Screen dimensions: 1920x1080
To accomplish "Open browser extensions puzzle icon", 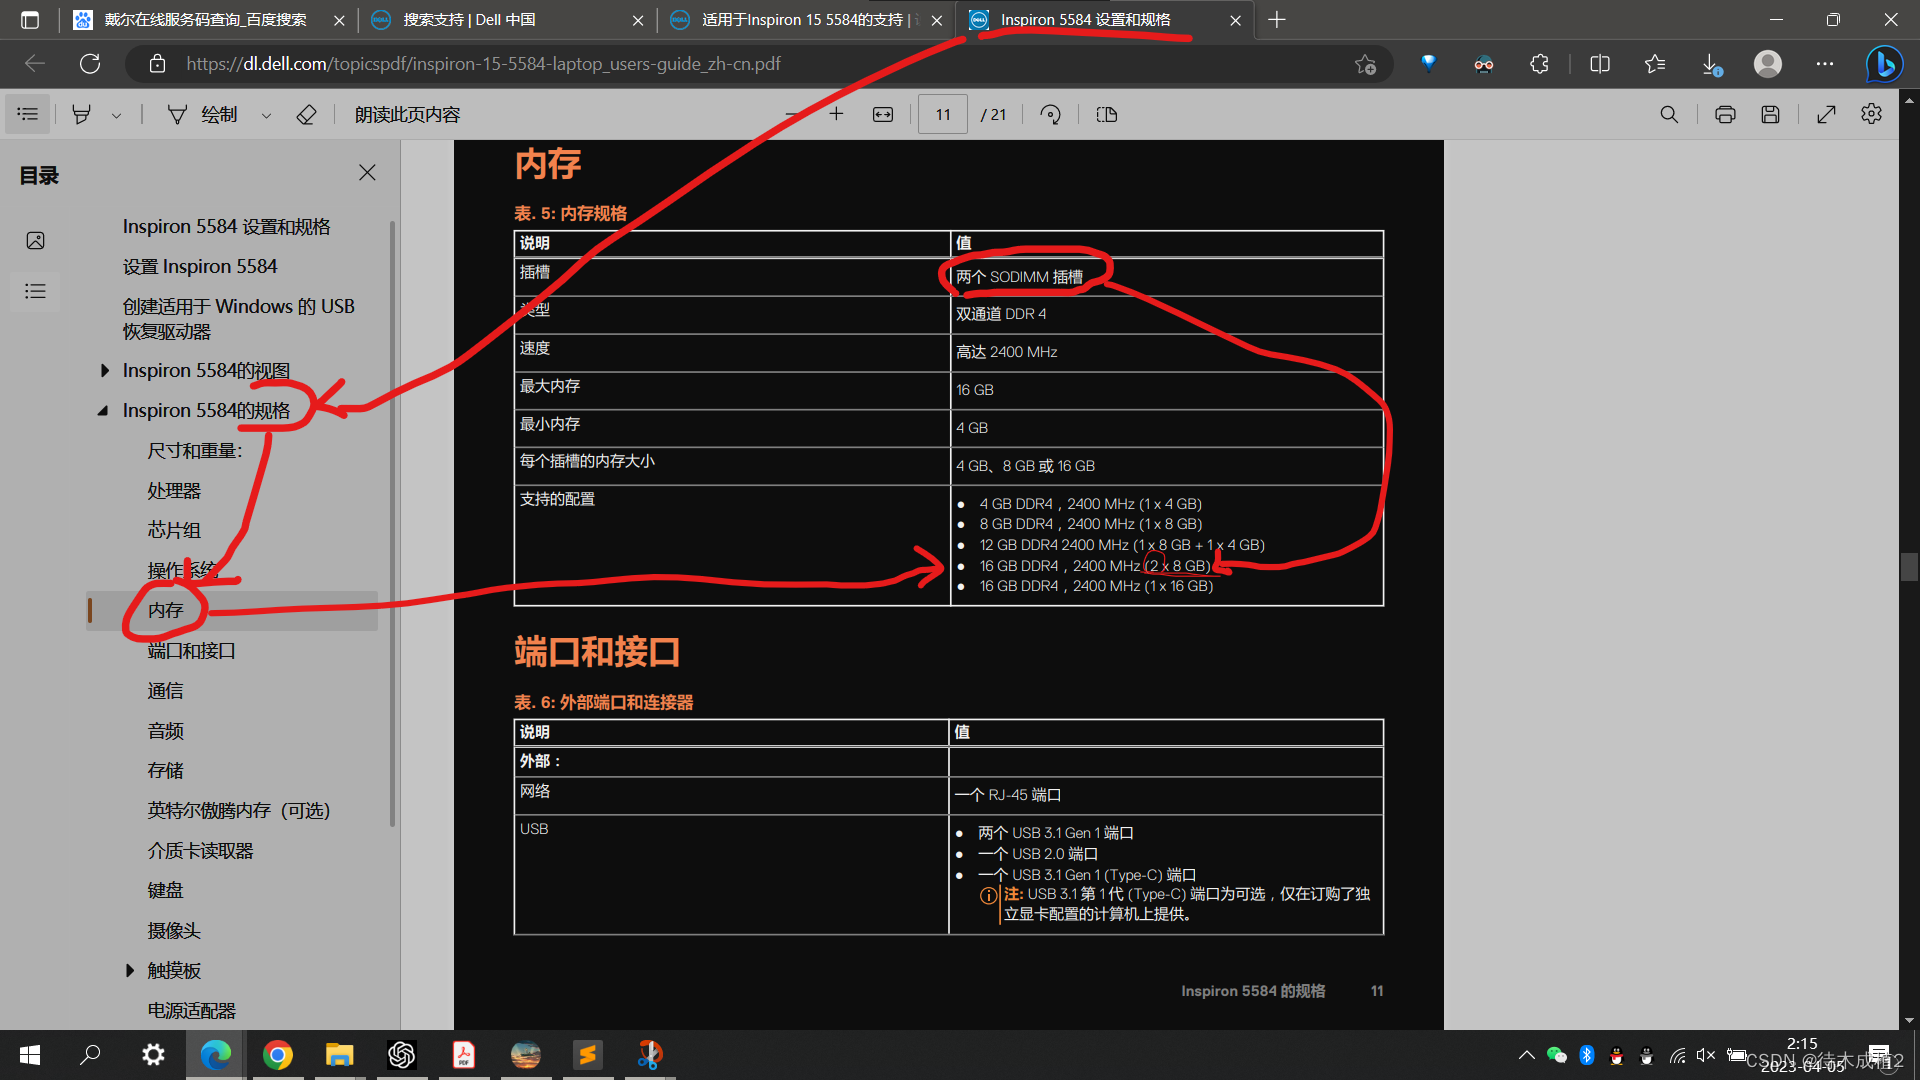I will (x=1539, y=64).
